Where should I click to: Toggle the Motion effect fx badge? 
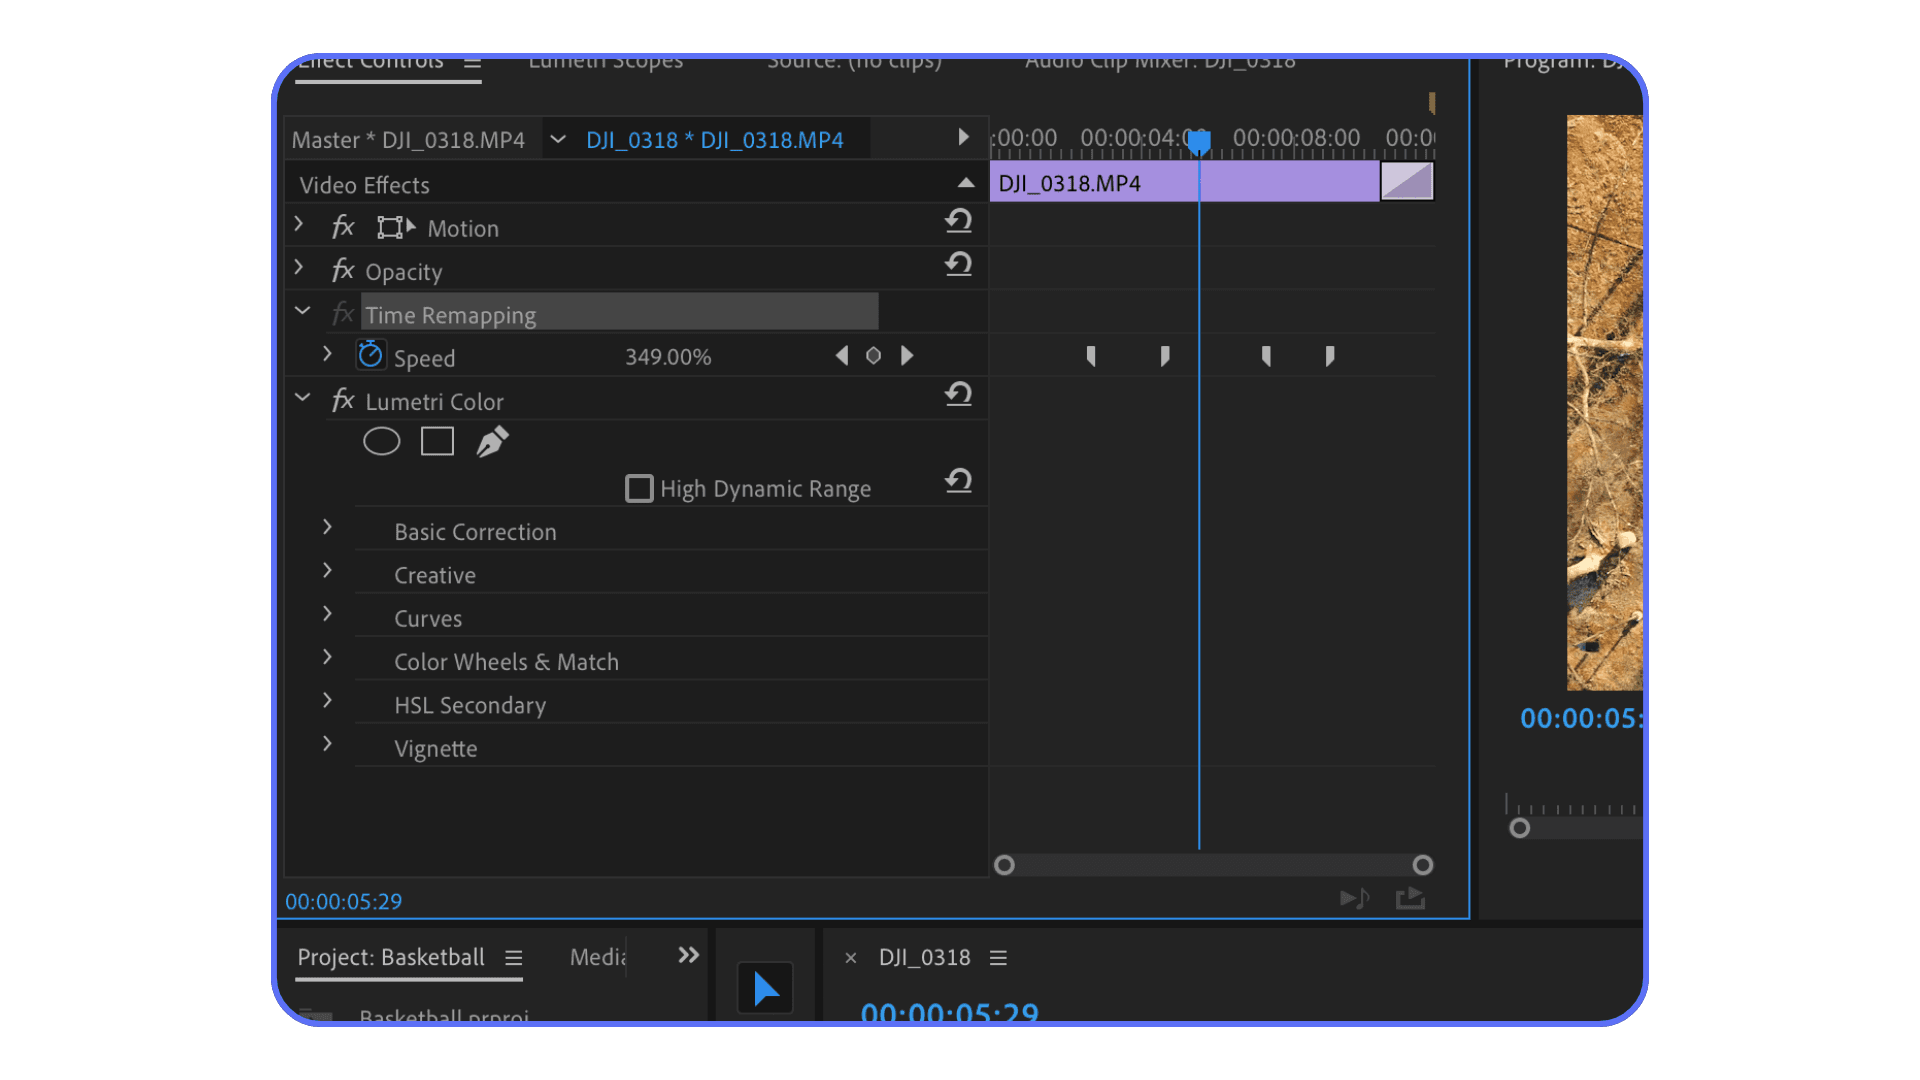tap(342, 226)
